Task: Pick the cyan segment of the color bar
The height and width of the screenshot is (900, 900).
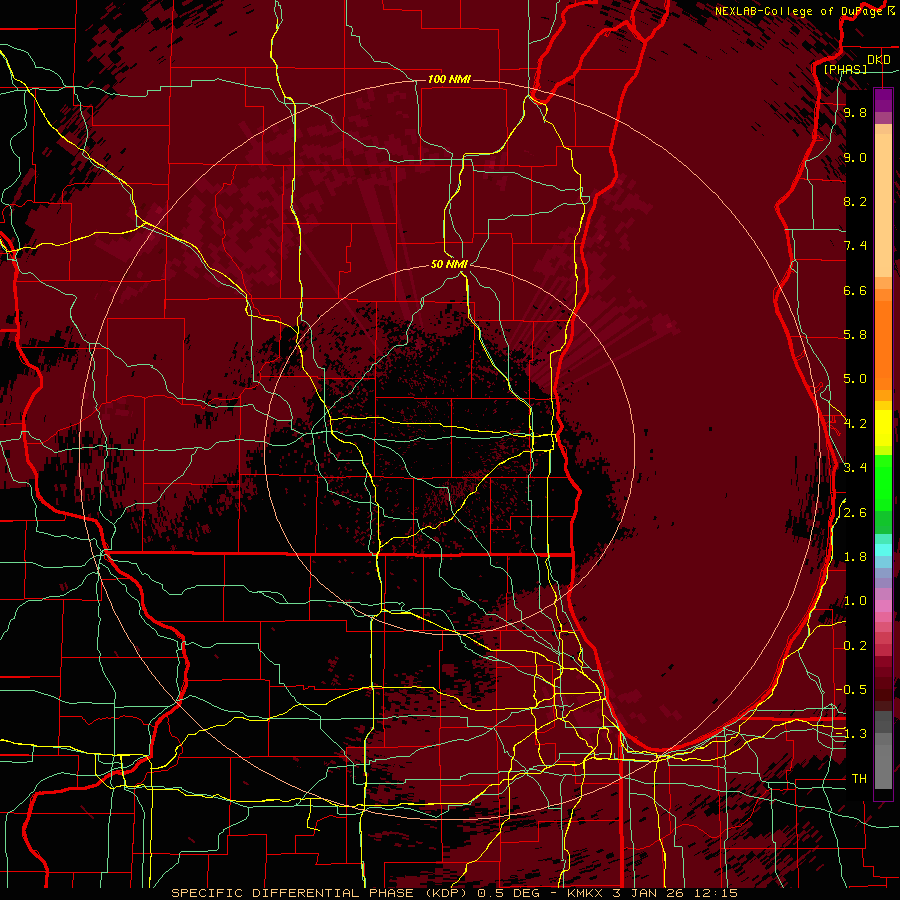Action: 883,550
